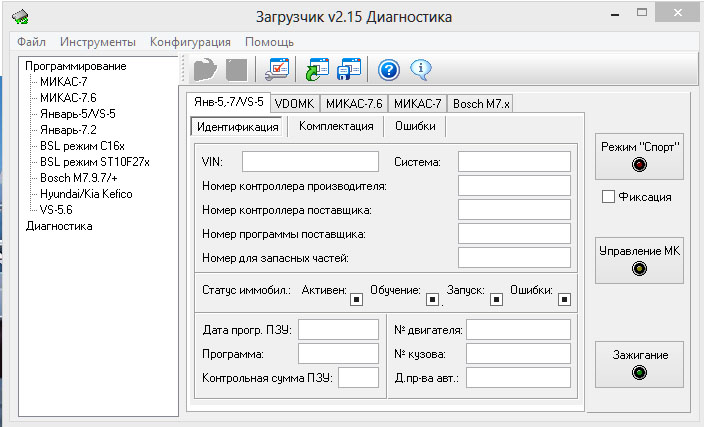Click the grayed-out stop square toolbar icon
This screenshot has height=427, width=704.
click(x=236, y=70)
